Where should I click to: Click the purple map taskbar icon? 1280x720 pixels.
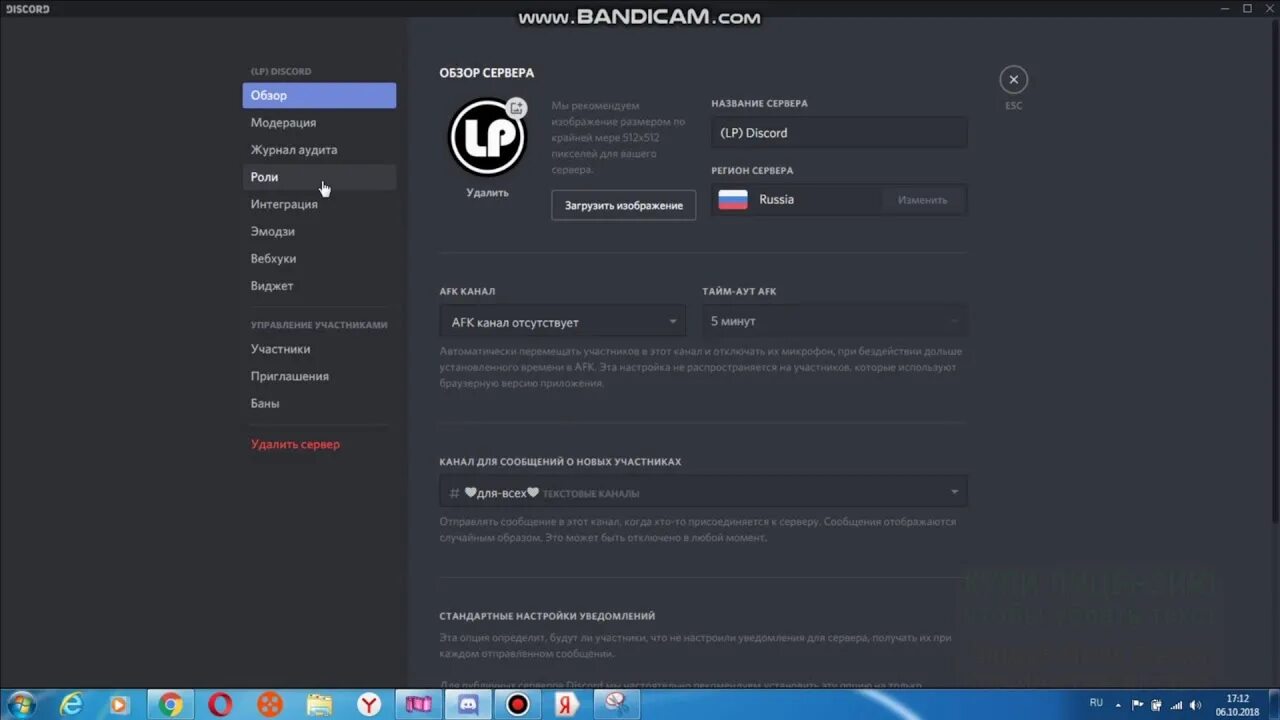point(418,704)
